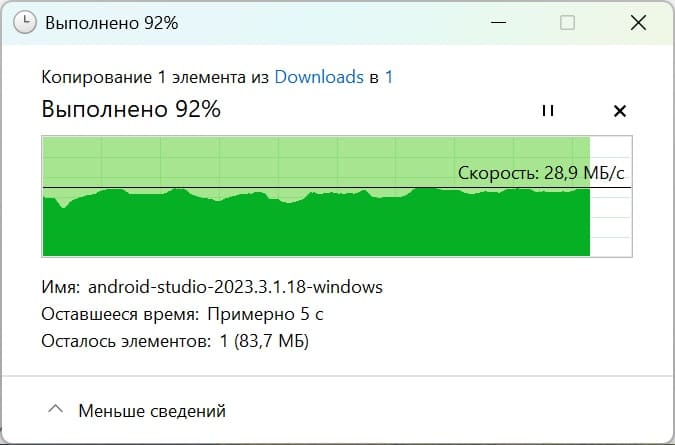Image resolution: width=675 pixels, height=445 pixels.
Task: Select the "Меньше сведений" label
Action: pyautogui.click(x=152, y=411)
